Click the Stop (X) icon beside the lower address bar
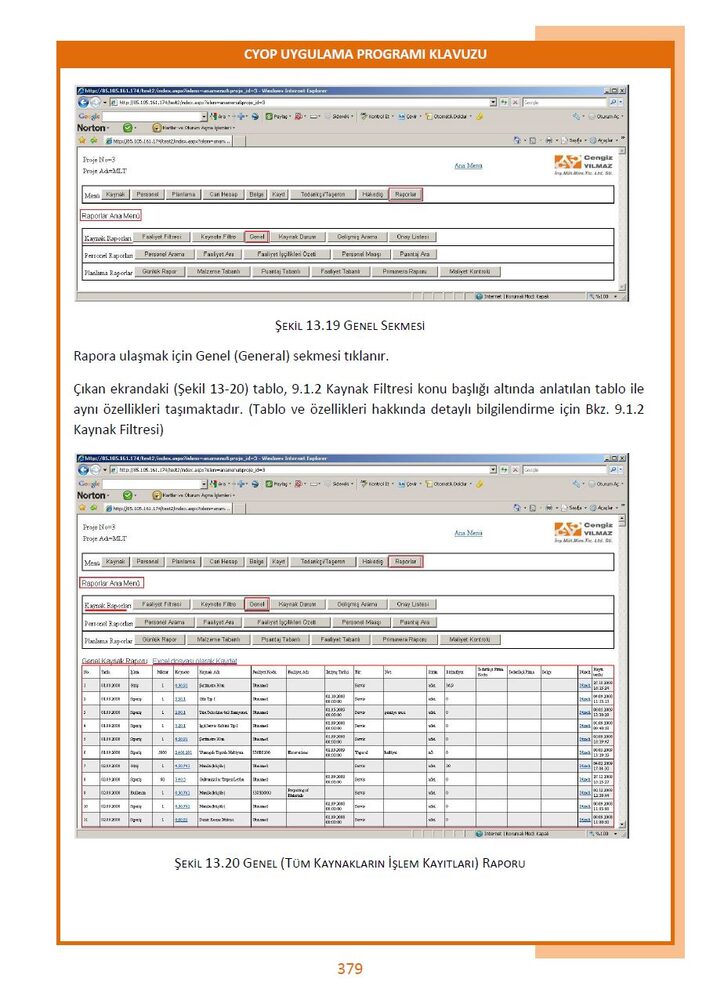This screenshot has height=1000, width=706. point(515,469)
